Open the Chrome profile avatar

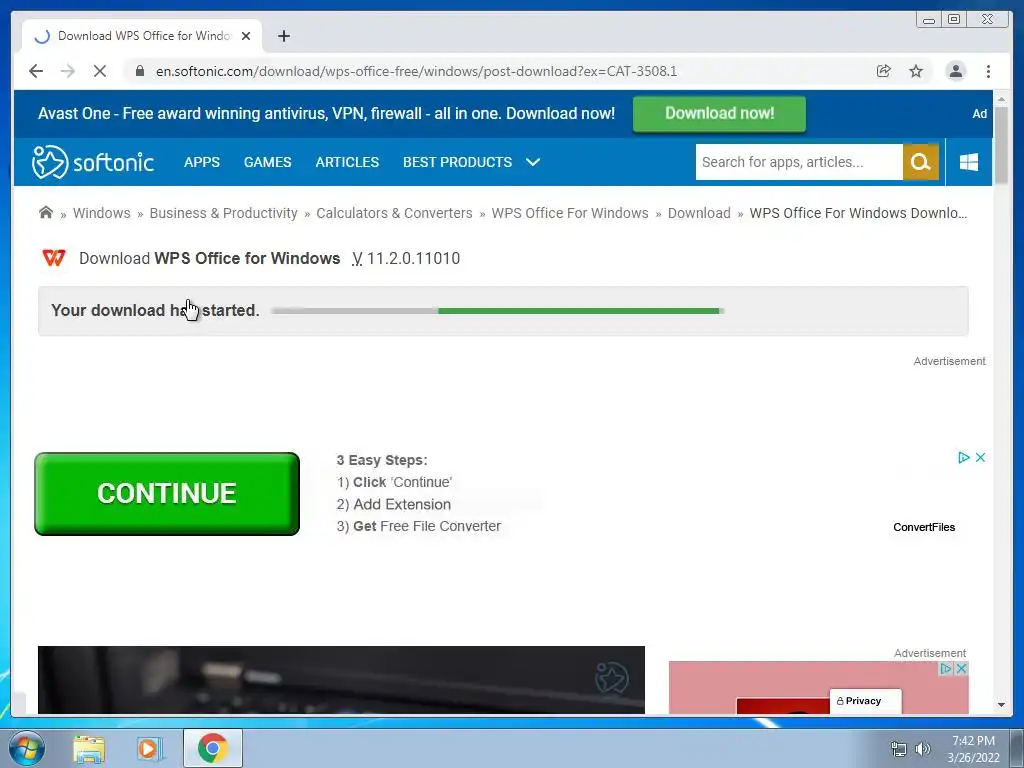coord(955,71)
